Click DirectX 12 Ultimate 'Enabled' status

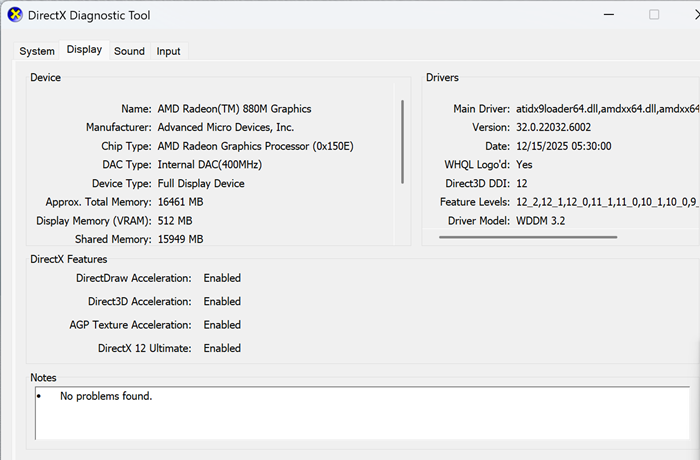(x=222, y=348)
